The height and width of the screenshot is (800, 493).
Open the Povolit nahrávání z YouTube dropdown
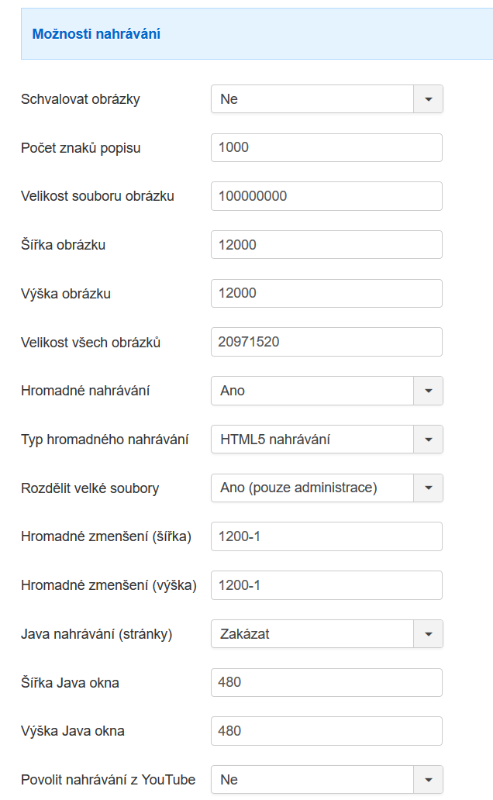(327, 780)
